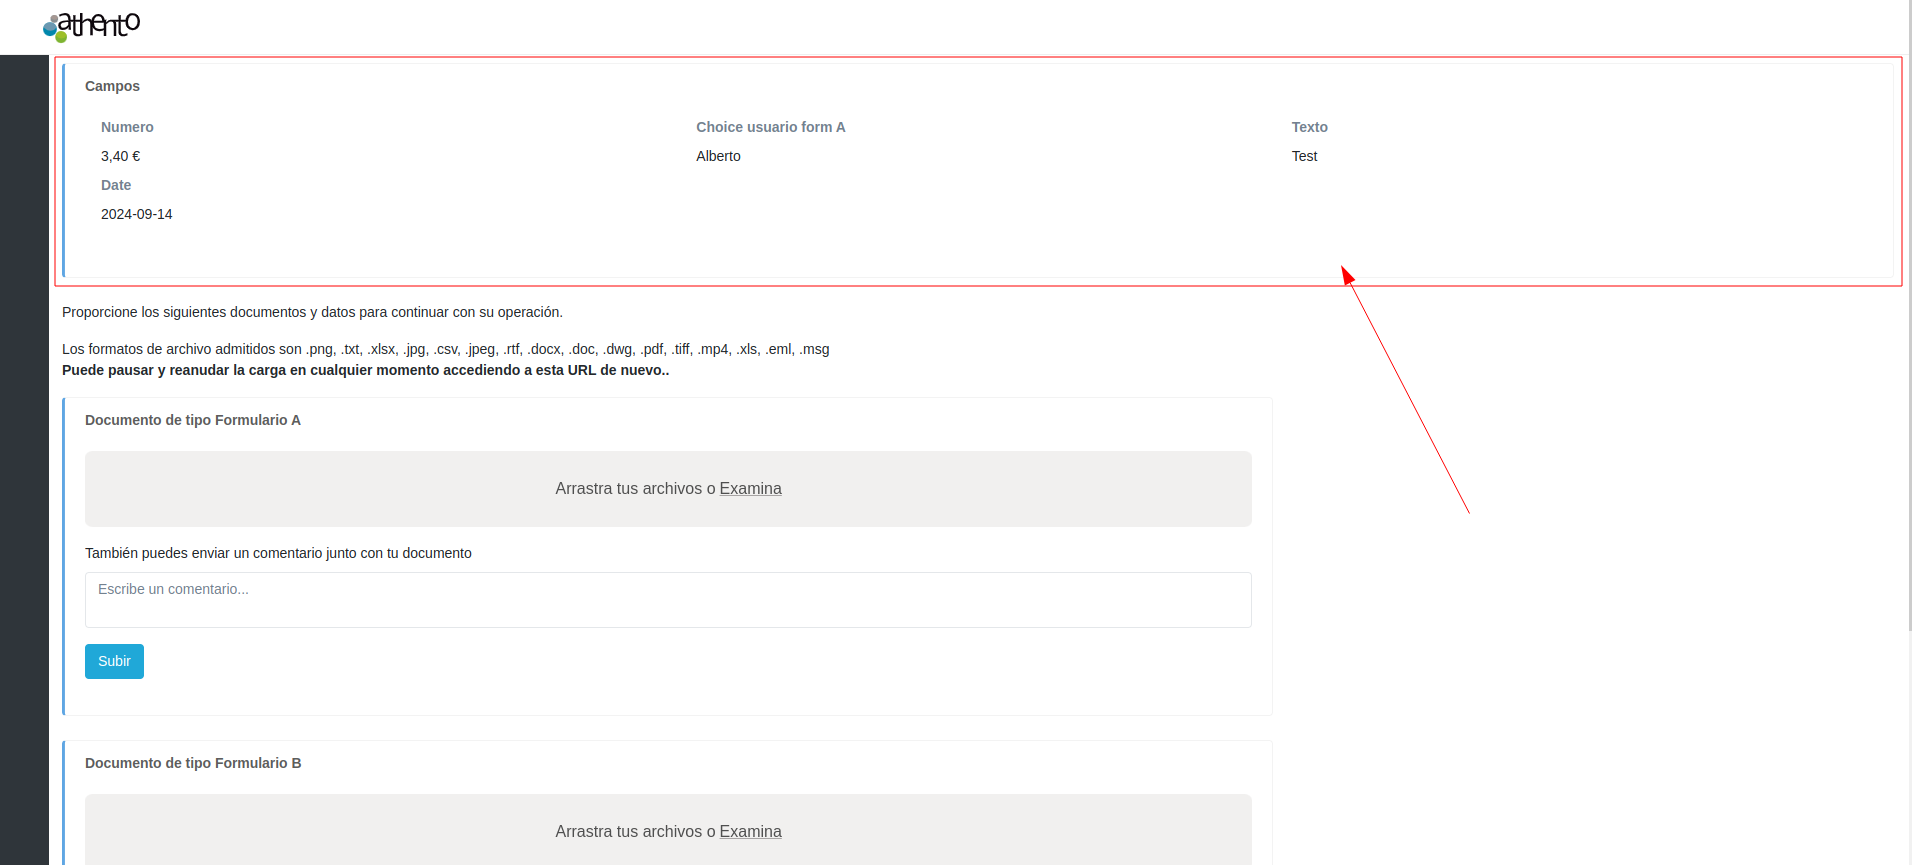Click the Date field label
Image resolution: width=1912 pixels, height=865 pixels.
tap(116, 186)
